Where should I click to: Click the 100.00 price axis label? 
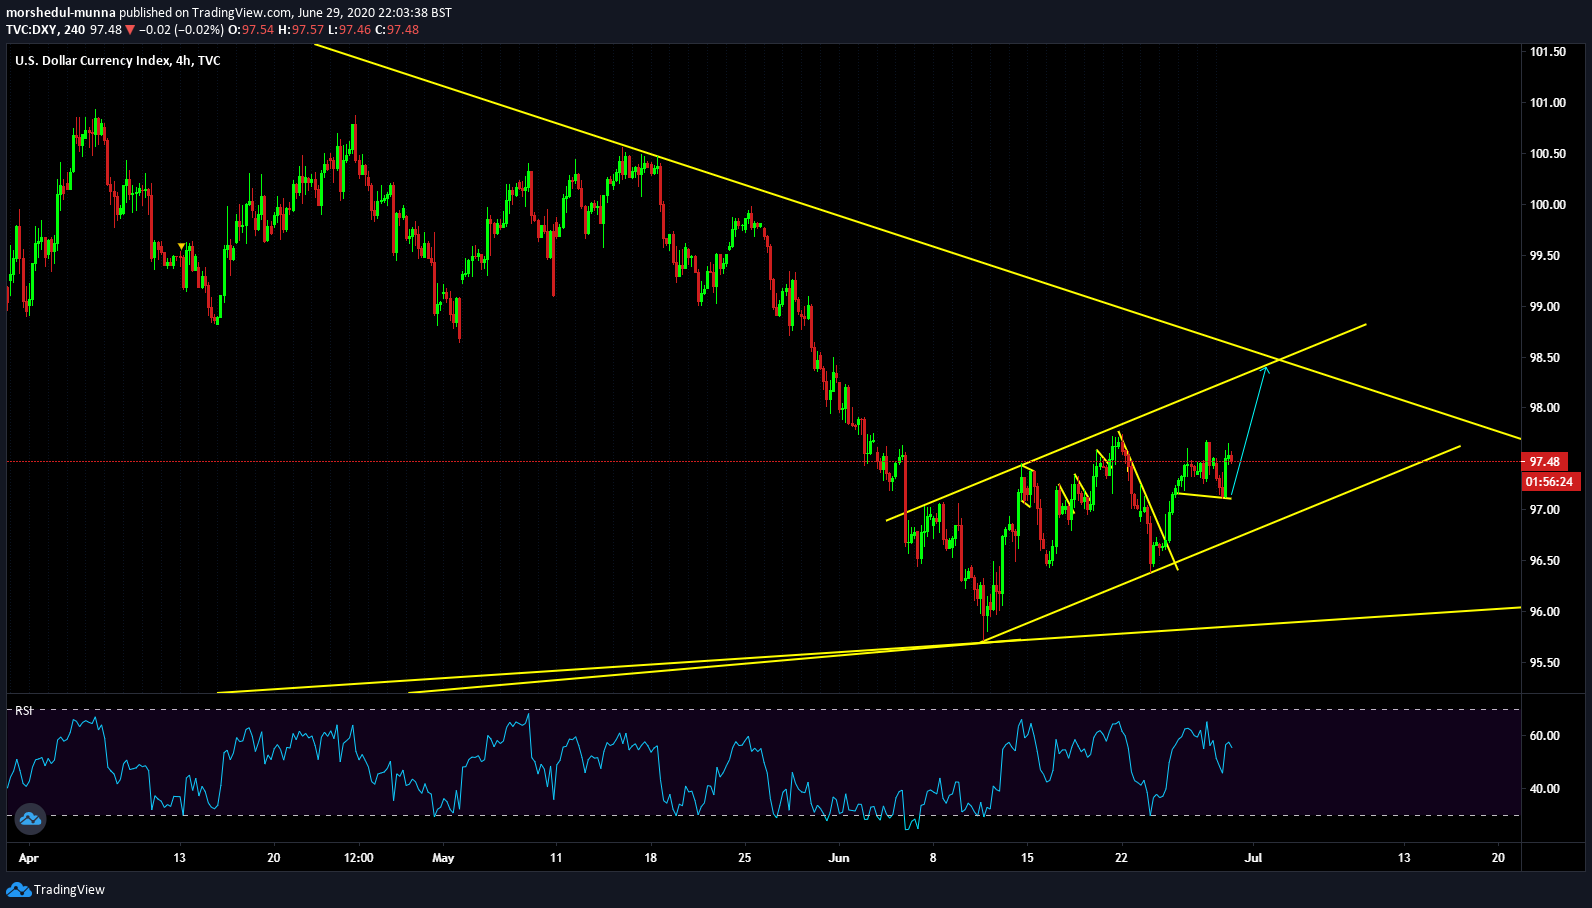(x=1548, y=205)
